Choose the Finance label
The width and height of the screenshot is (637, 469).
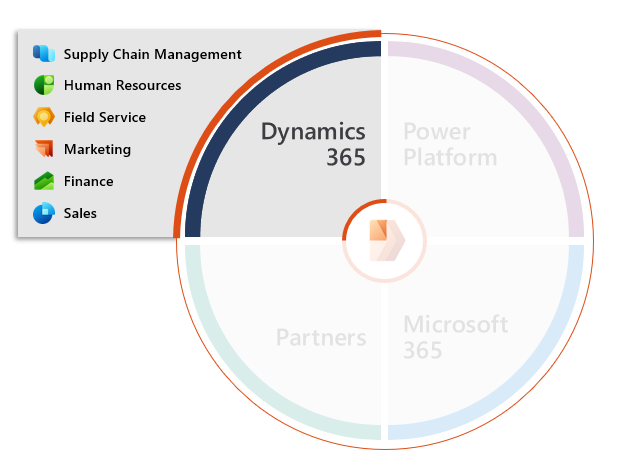tap(89, 181)
